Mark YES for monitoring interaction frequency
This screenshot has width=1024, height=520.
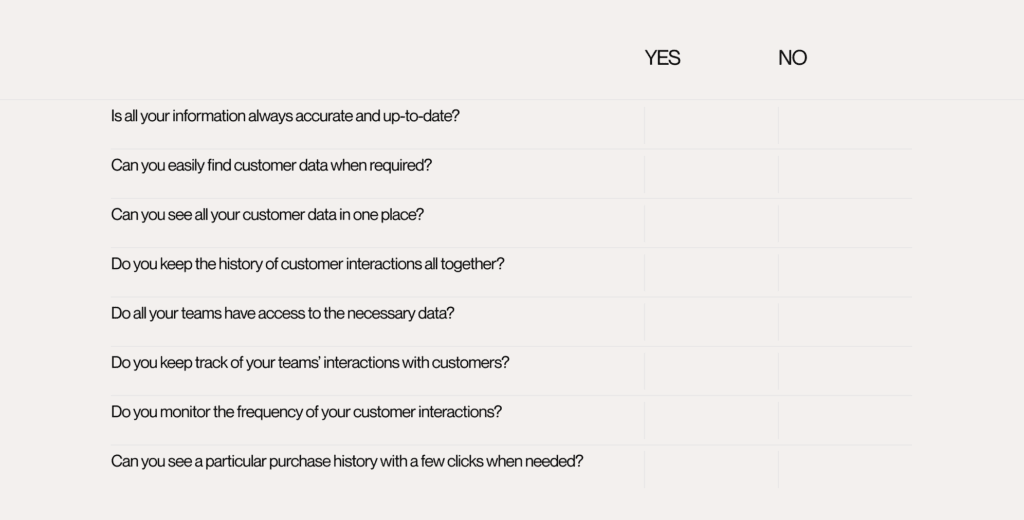[x=711, y=421]
